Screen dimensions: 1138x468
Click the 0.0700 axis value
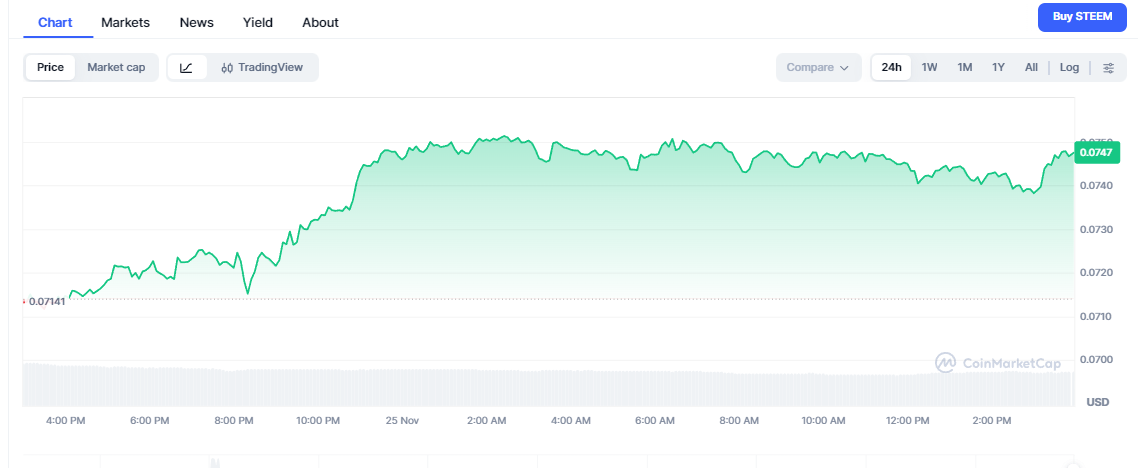click(x=1095, y=360)
